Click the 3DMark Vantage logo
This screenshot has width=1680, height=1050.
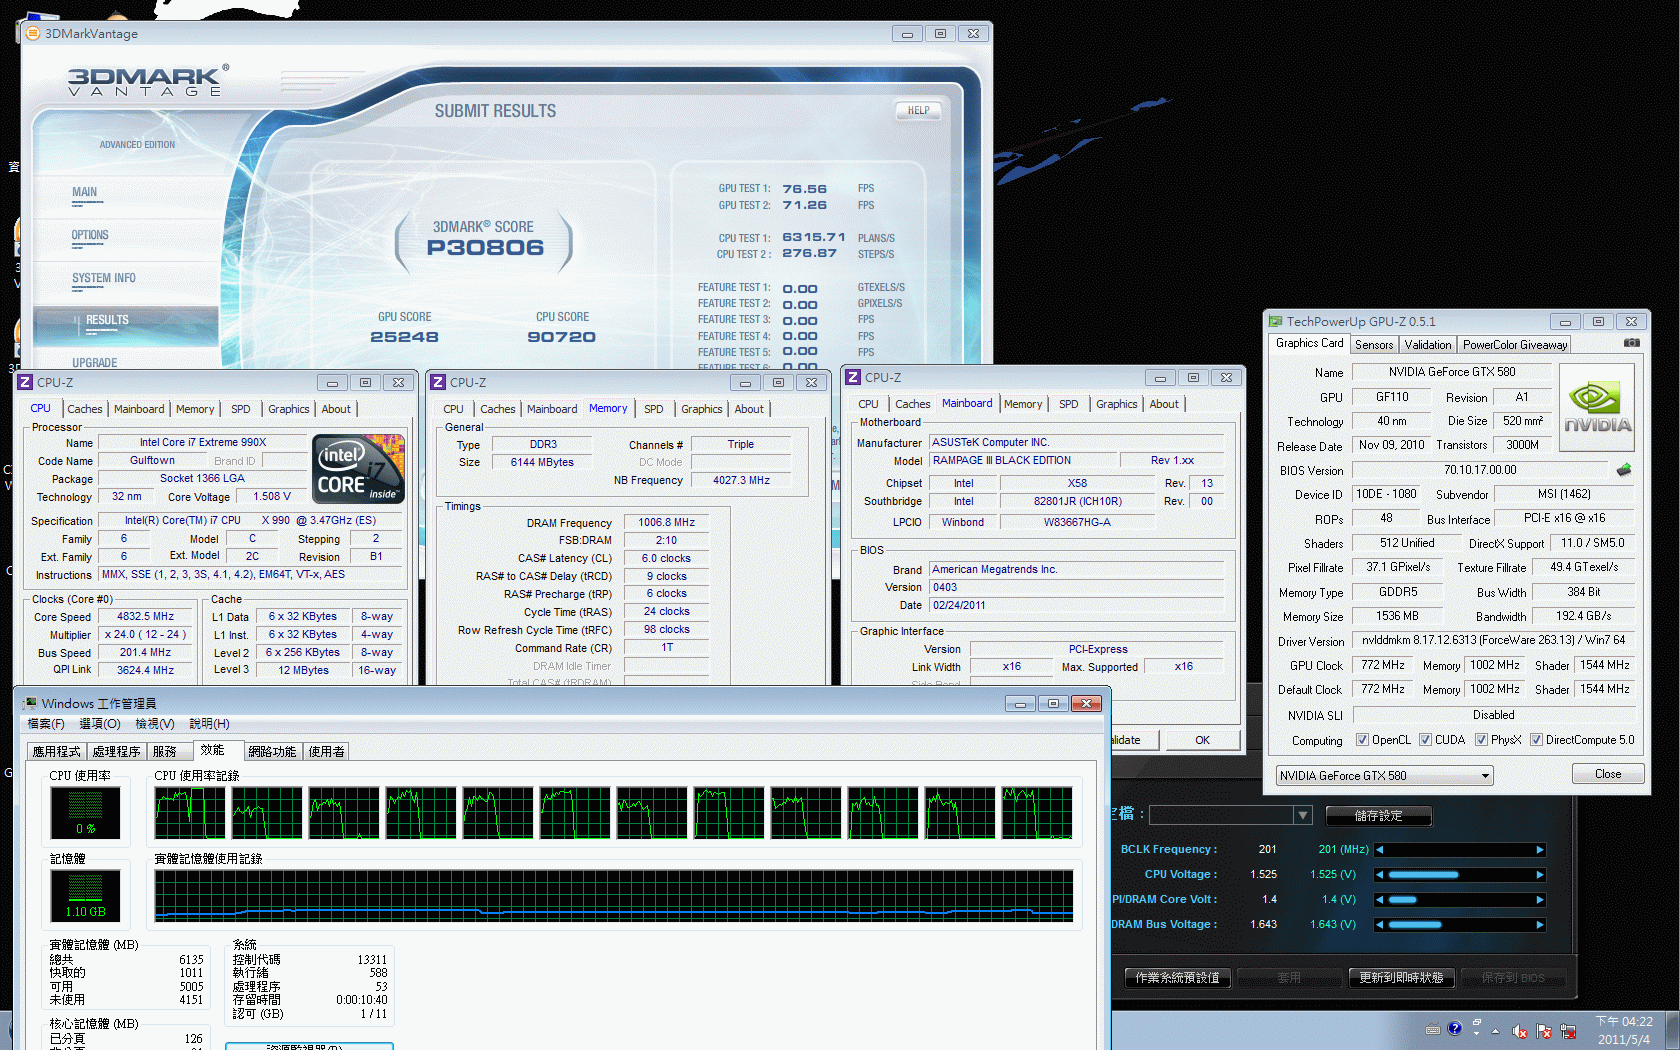click(148, 81)
